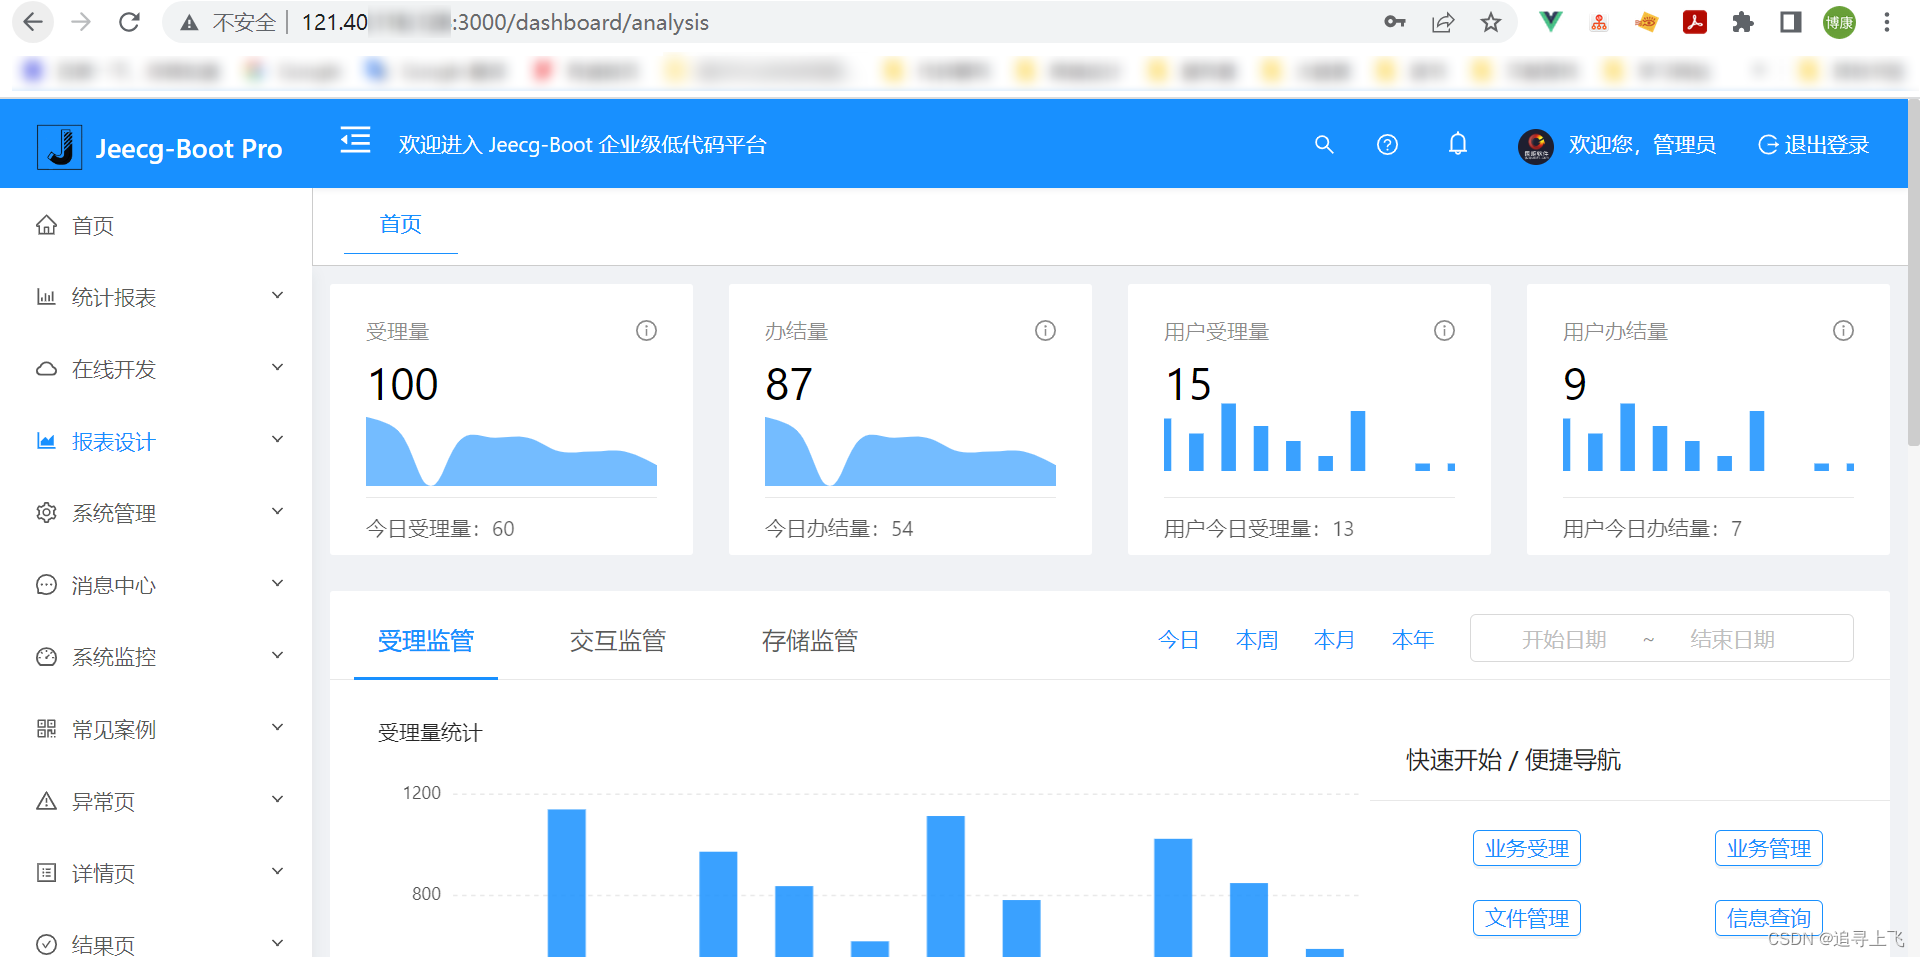Collapse the sidebar using the hamburger icon
The width and height of the screenshot is (1920, 957).
tap(354, 142)
